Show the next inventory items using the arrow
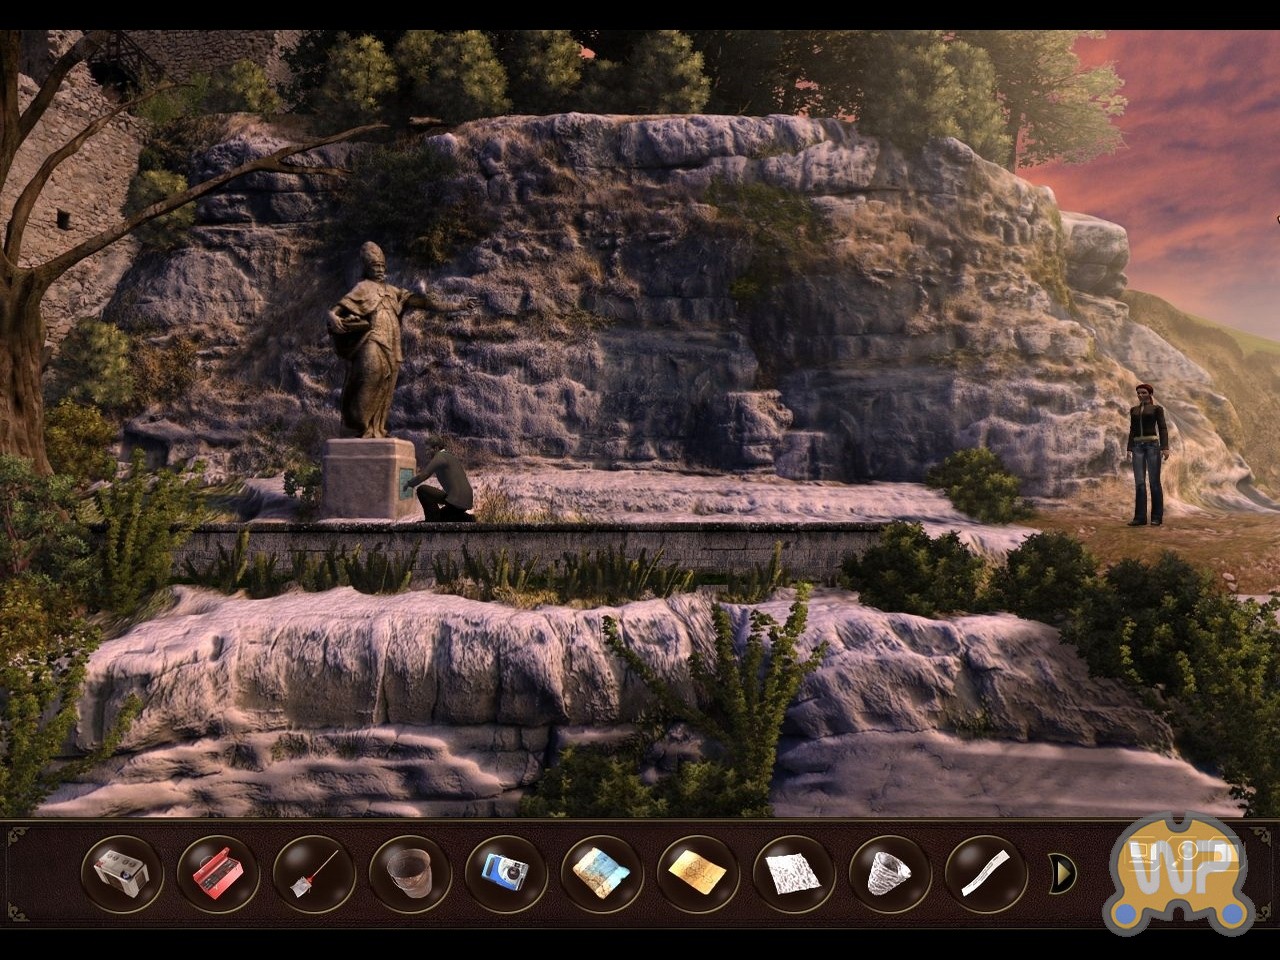The width and height of the screenshot is (1280, 960). tap(1062, 873)
